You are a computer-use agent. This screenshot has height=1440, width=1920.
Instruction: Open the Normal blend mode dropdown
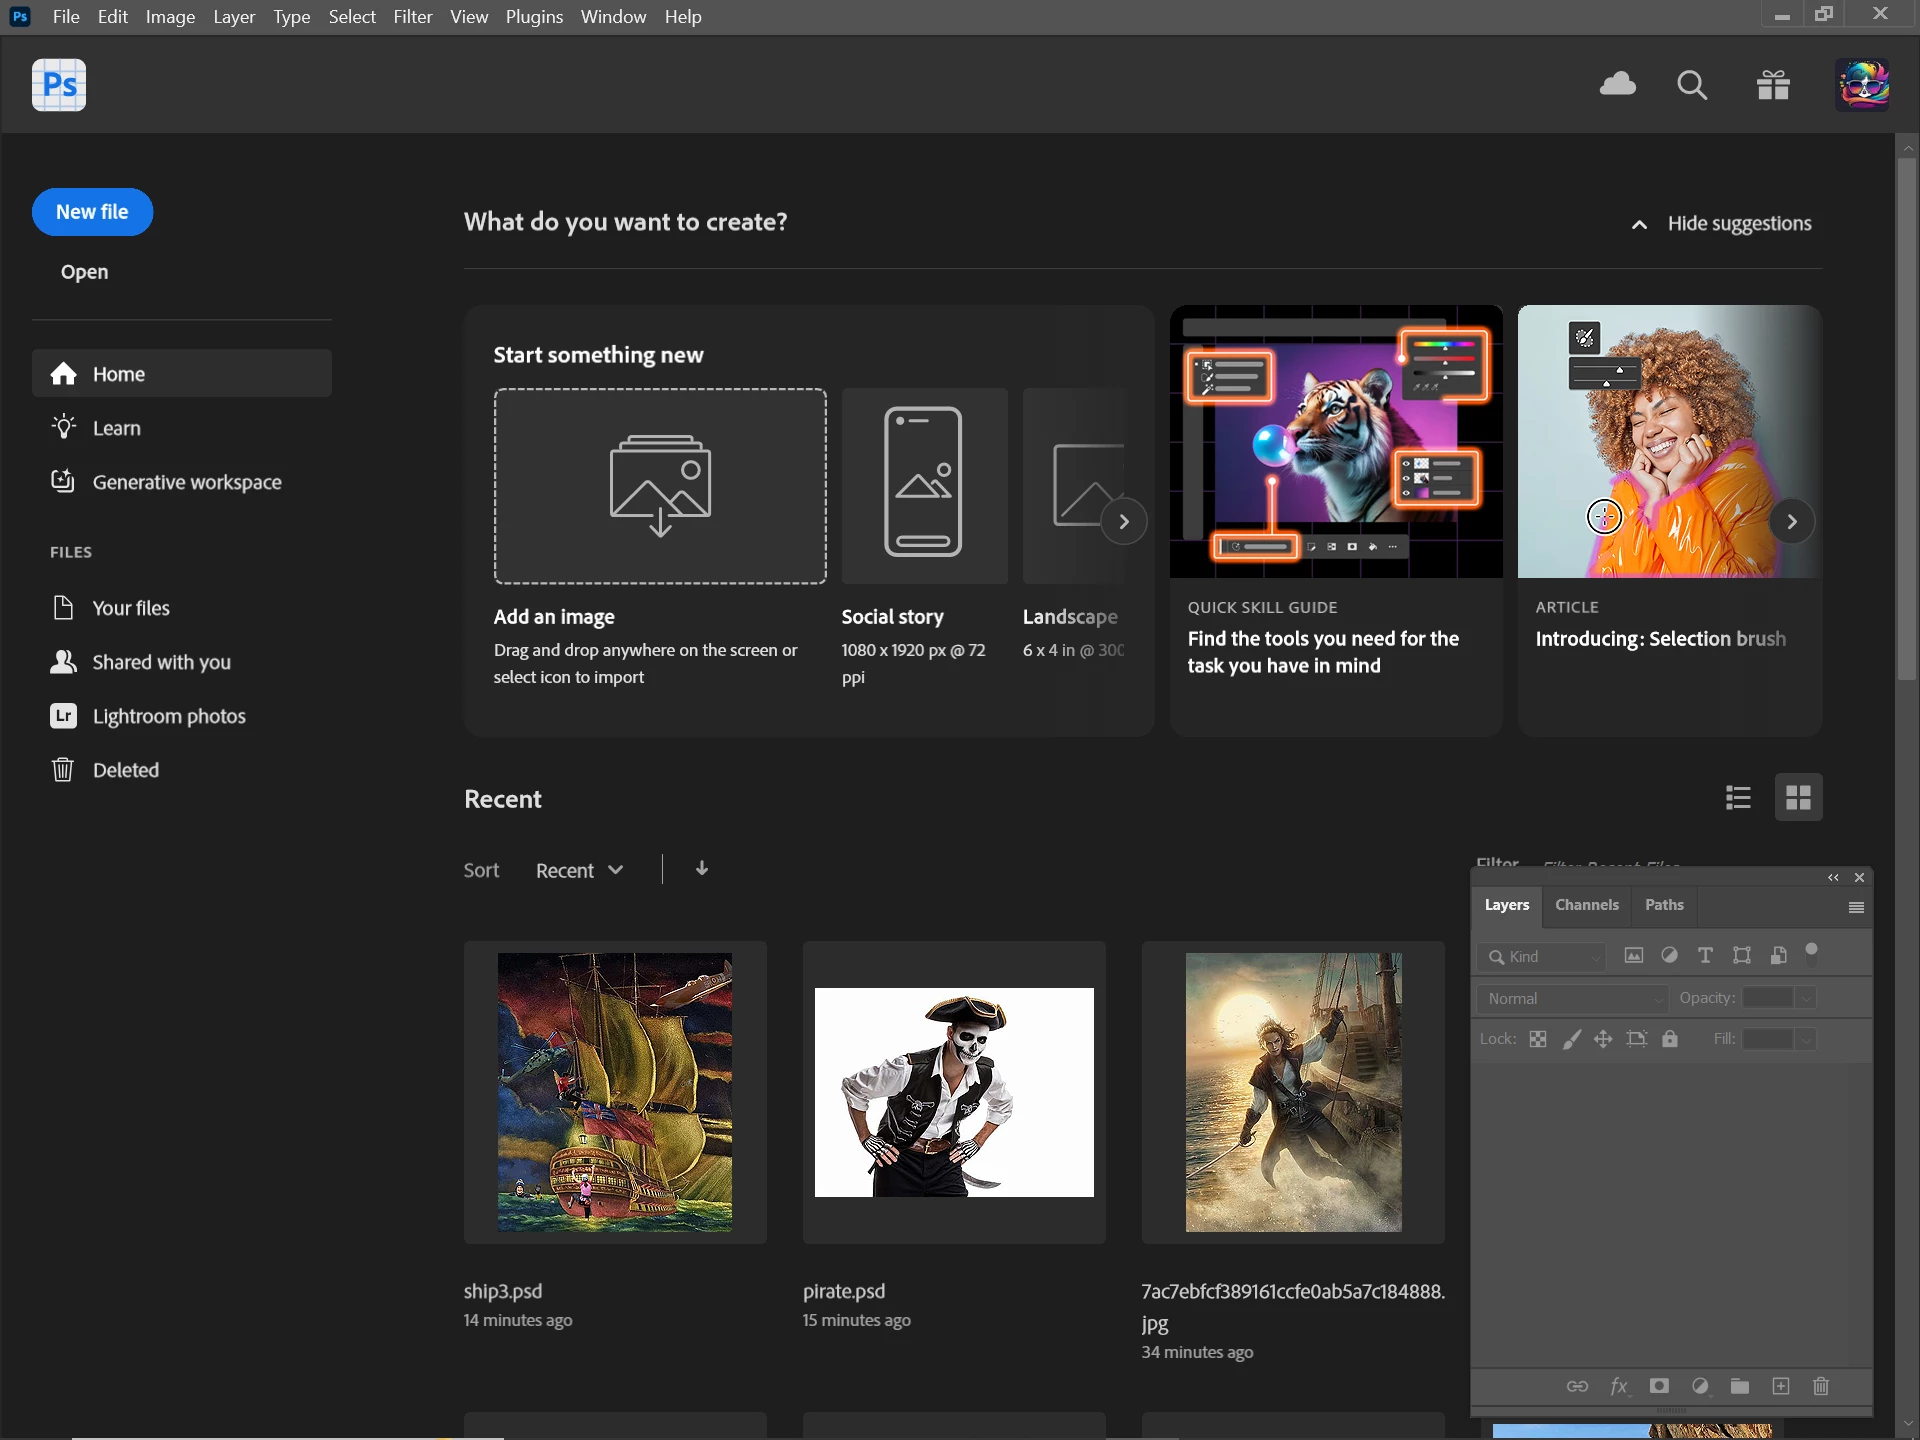(1573, 998)
